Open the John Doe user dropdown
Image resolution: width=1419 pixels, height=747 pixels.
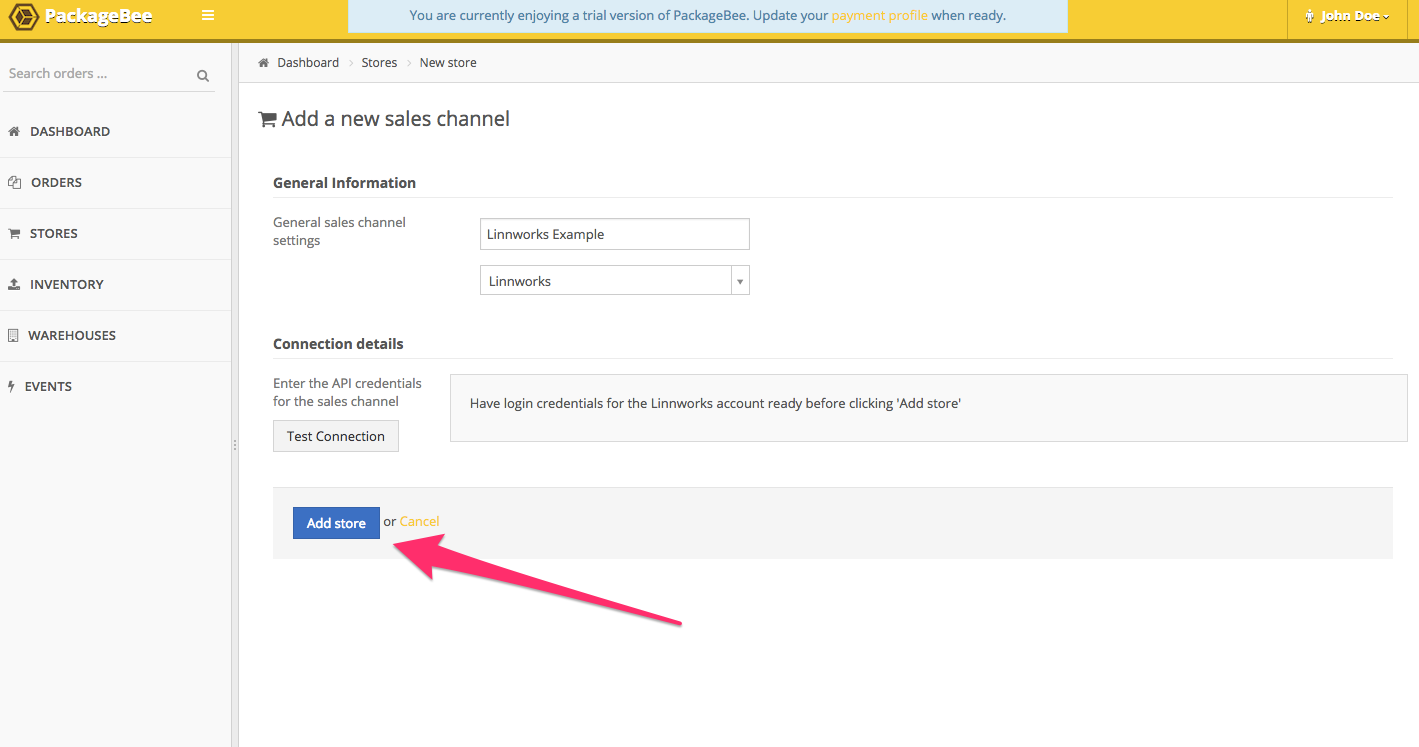(1347, 16)
